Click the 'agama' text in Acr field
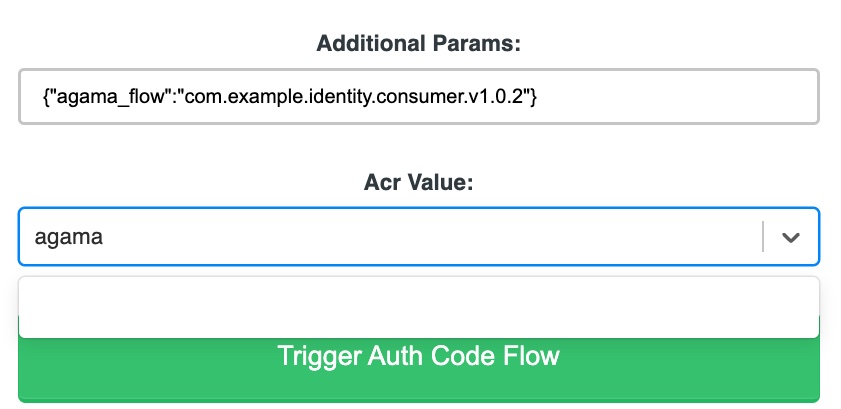The height and width of the screenshot is (409, 841). pos(68,236)
